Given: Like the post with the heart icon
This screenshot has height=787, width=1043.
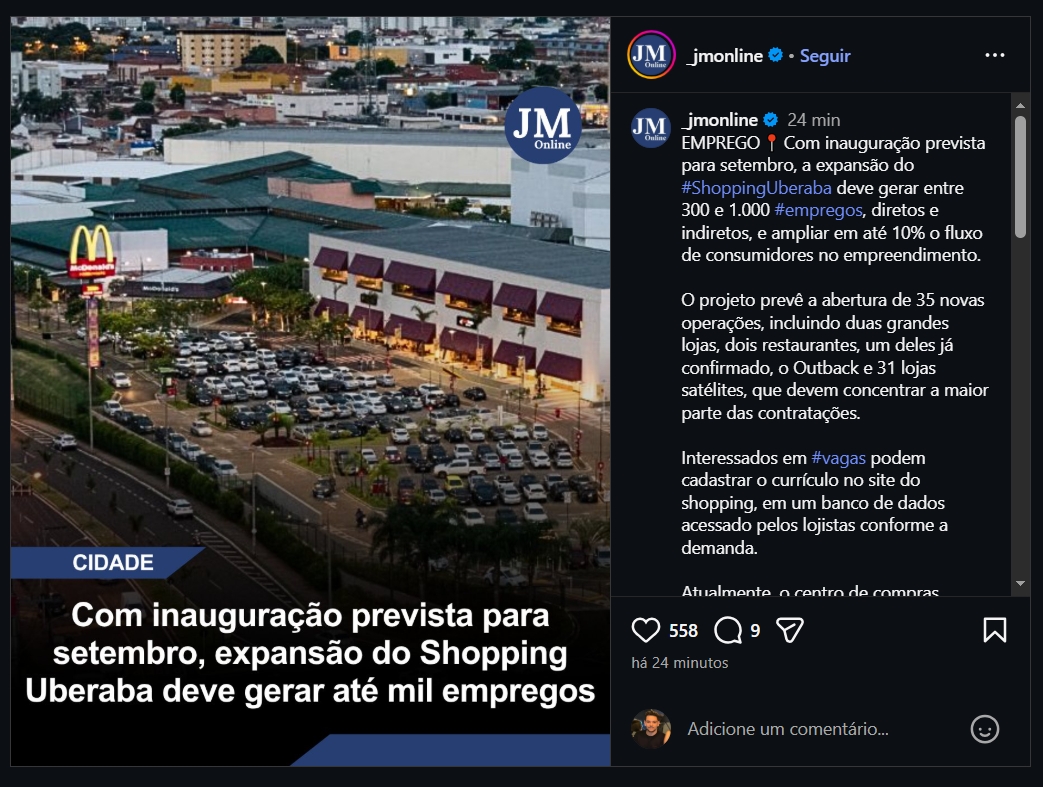Looking at the screenshot, I should tap(645, 630).
